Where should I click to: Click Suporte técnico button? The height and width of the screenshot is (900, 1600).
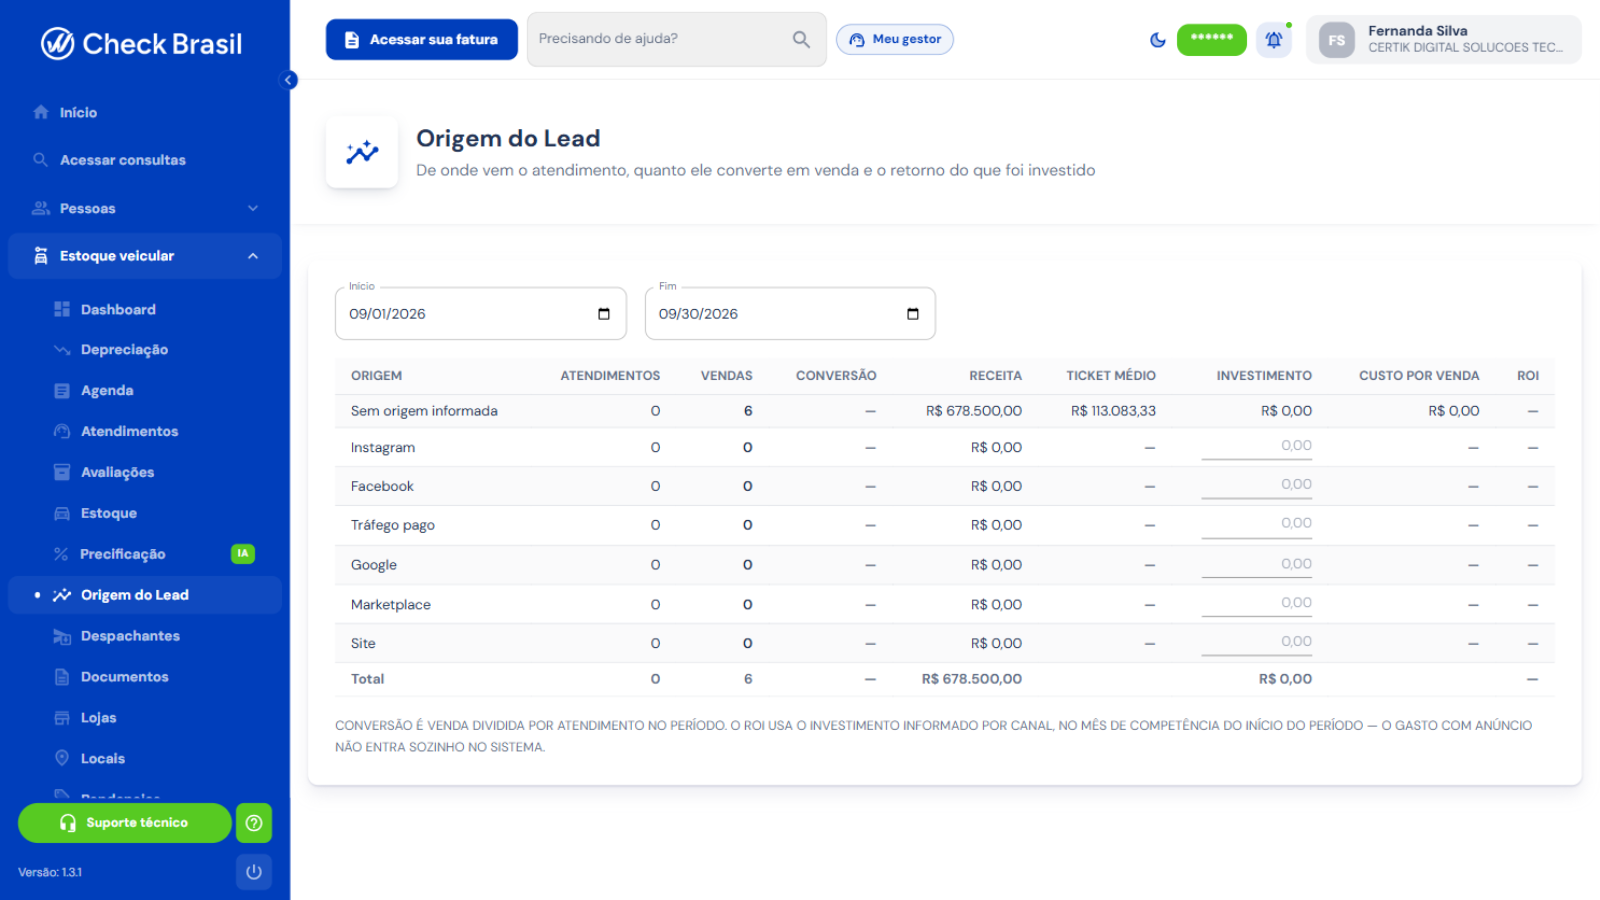[x=125, y=823]
